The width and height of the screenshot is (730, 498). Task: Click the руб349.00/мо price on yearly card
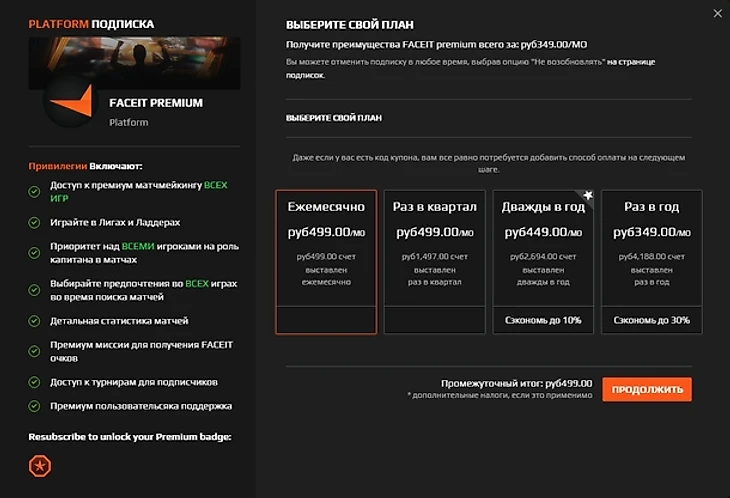click(x=651, y=232)
